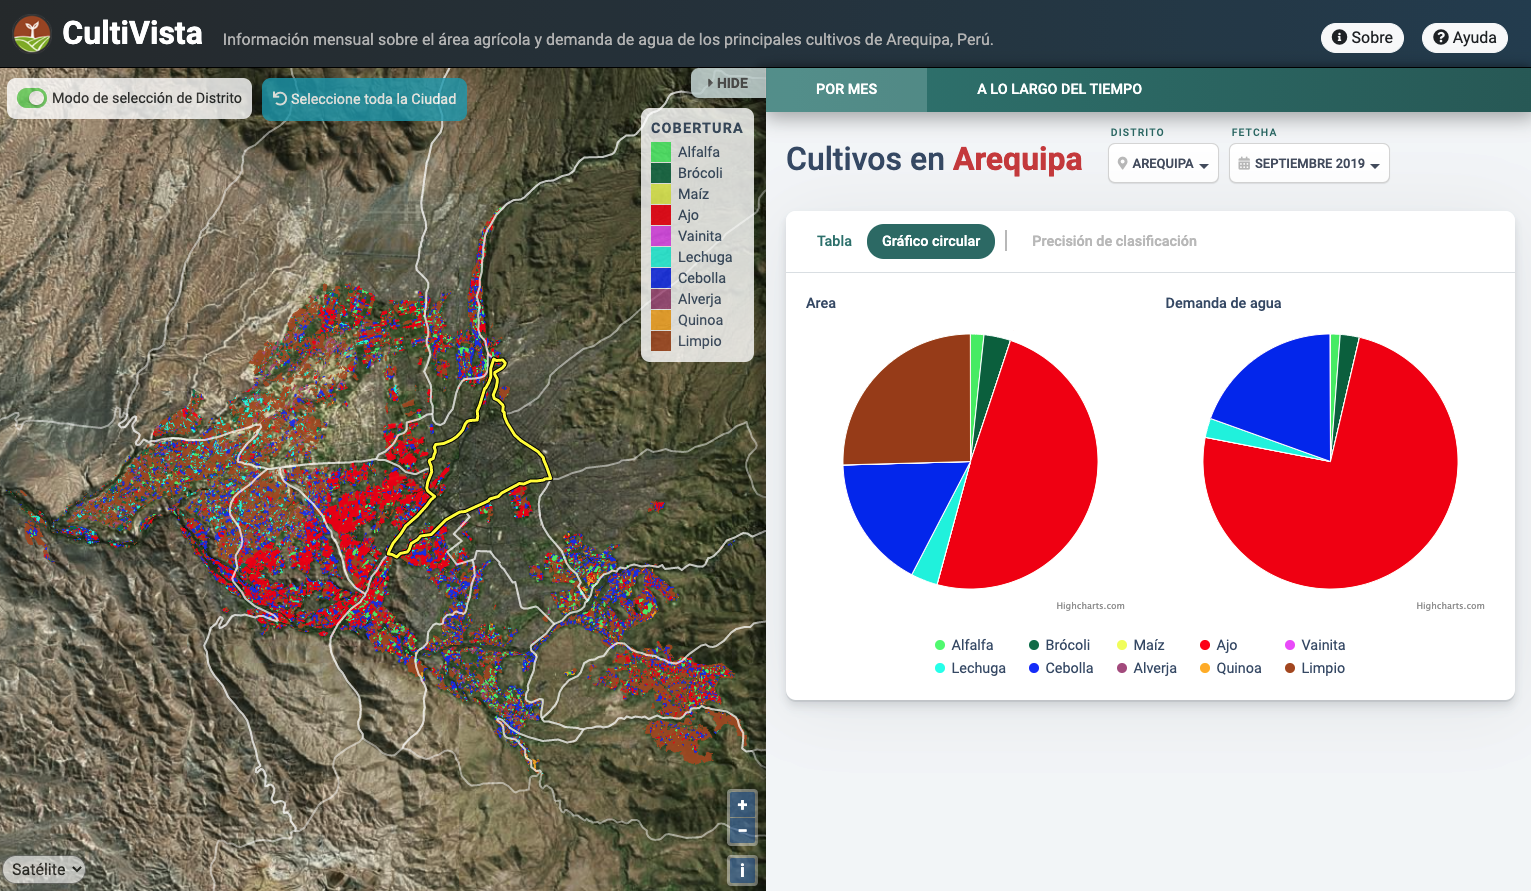Toggle Cebolla series in chart legend
Image resolution: width=1531 pixels, height=891 pixels.
coord(1060,668)
